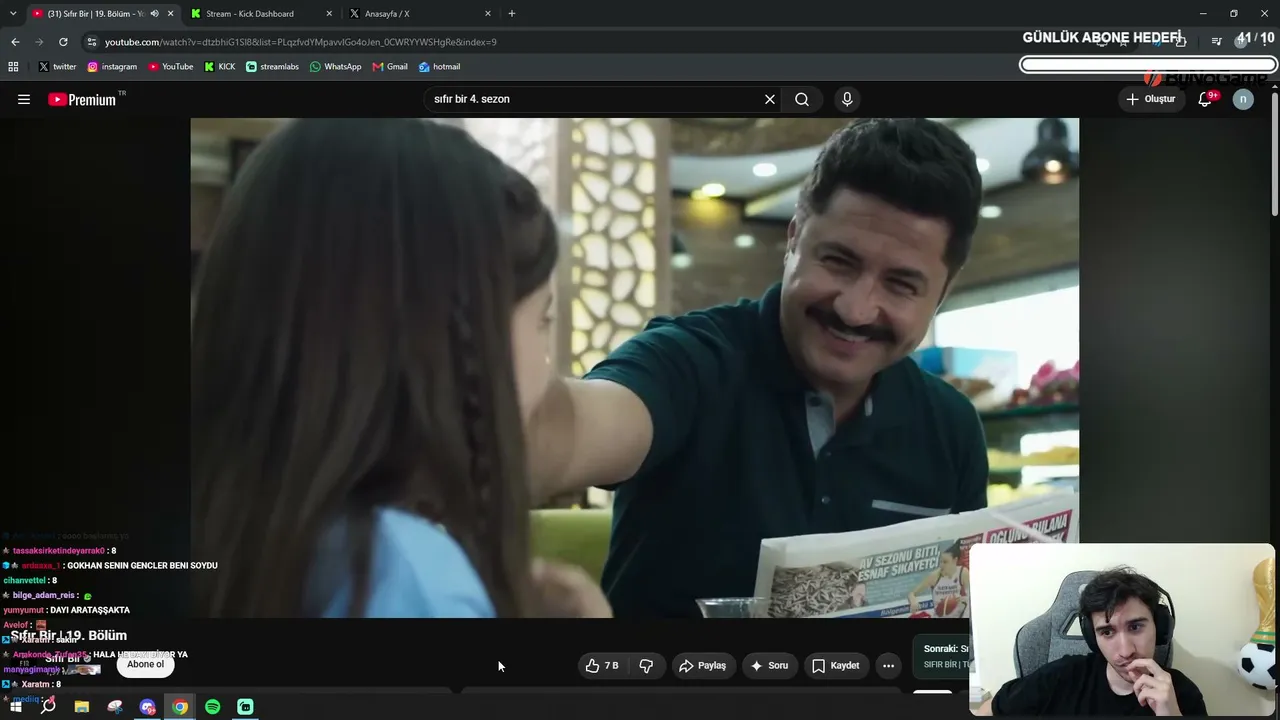The image size is (1280, 720).
Task: Open the YouTube bookmark
Action: pos(171,67)
